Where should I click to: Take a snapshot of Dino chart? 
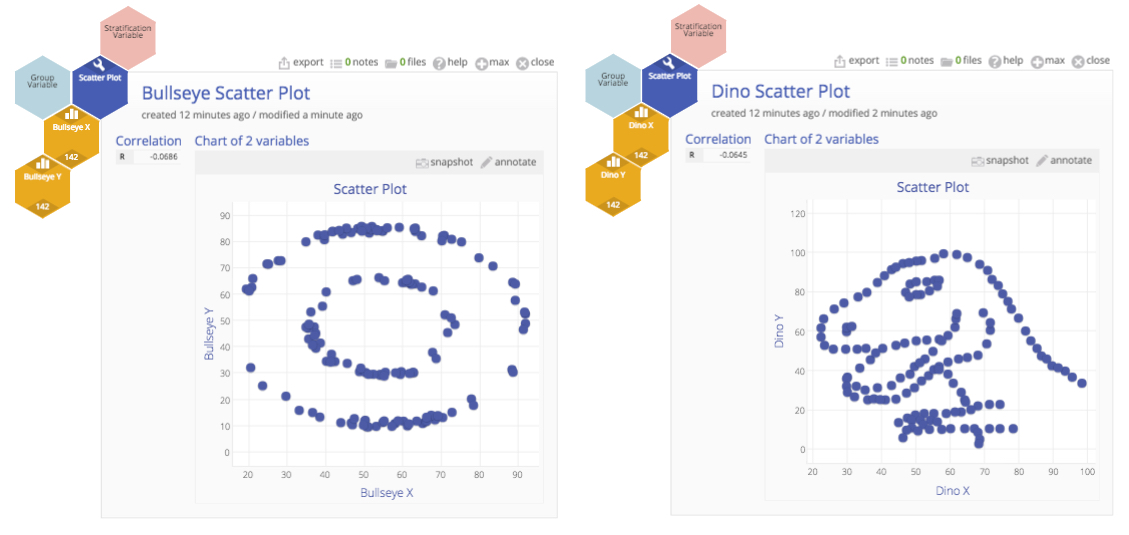coord(1000,161)
